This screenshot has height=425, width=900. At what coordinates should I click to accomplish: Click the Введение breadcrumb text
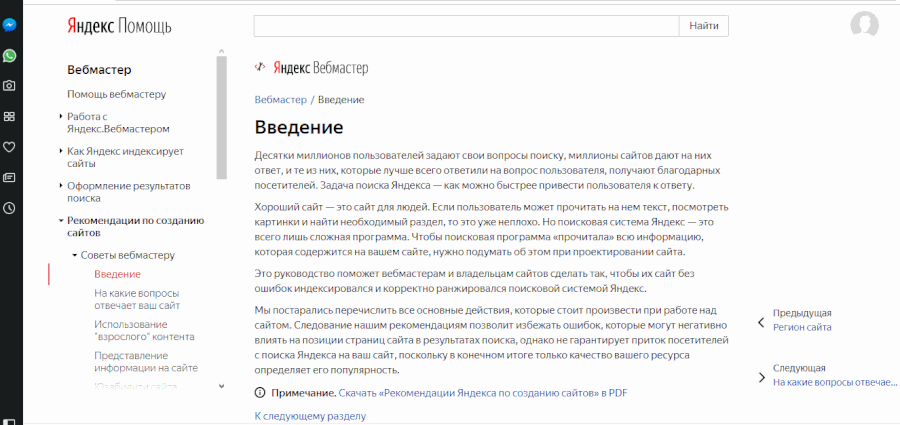click(x=341, y=99)
